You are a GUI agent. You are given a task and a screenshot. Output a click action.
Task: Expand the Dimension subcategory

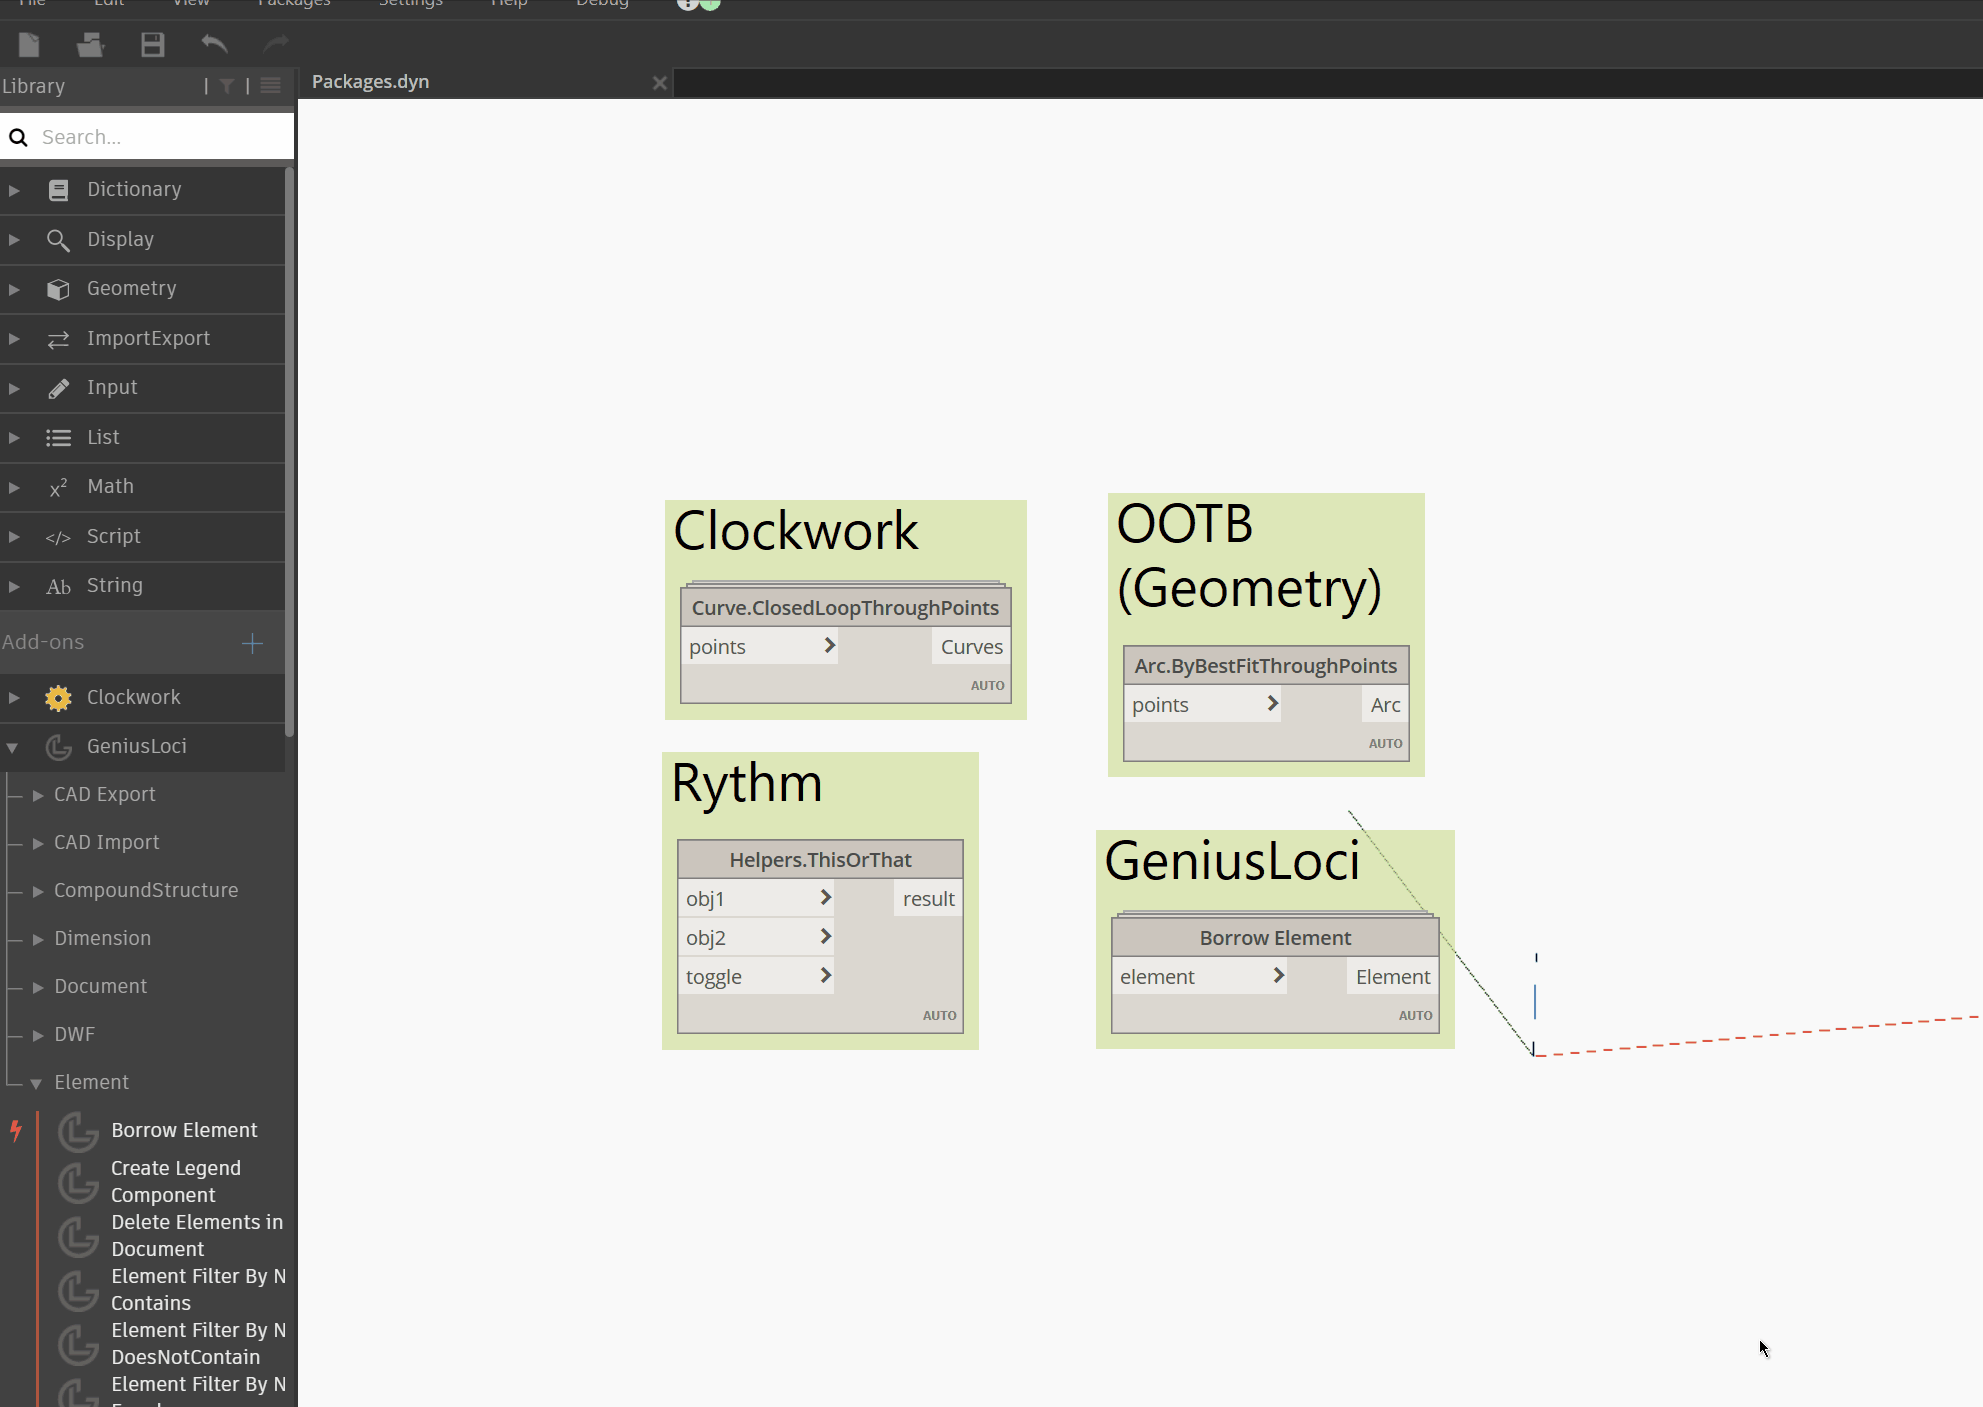(38, 939)
